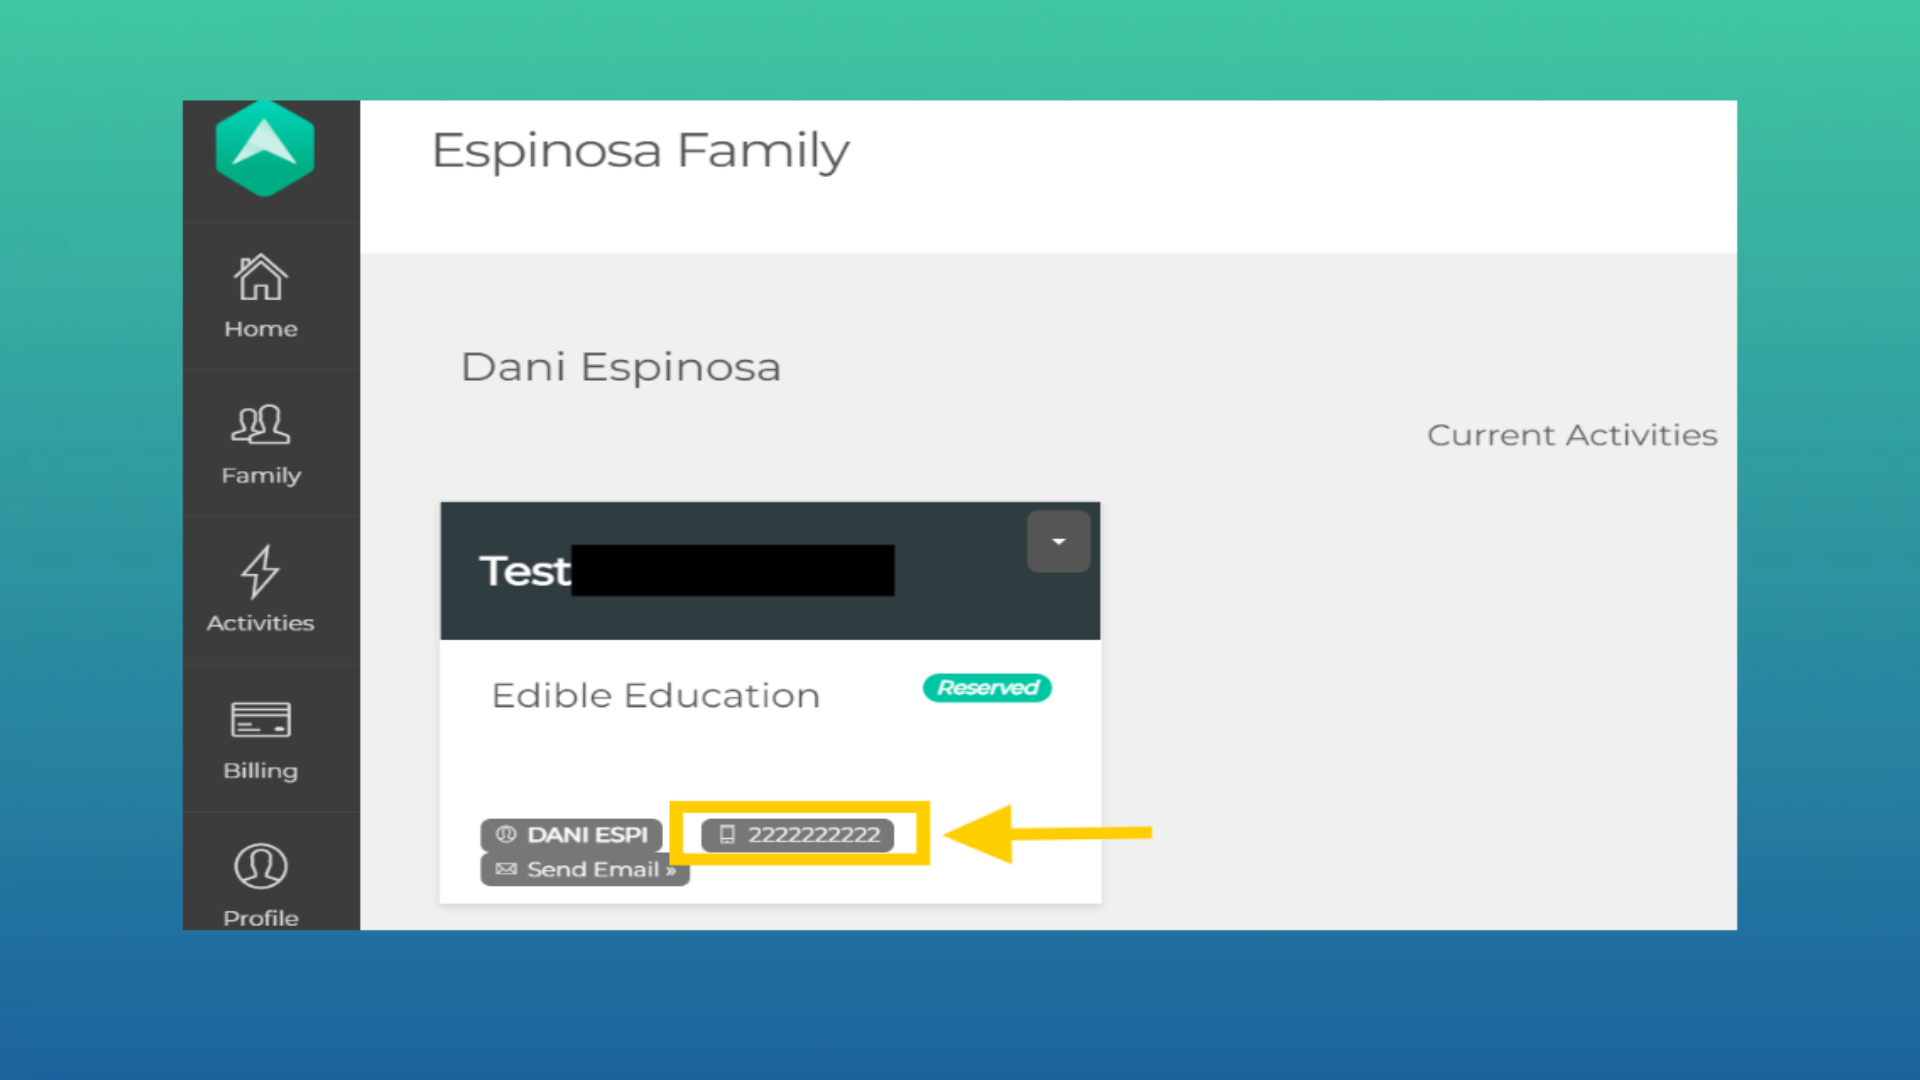Click the Send Email link
The width and height of the screenshot is (1920, 1080).
pyautogui.click(x=600, y=870)
